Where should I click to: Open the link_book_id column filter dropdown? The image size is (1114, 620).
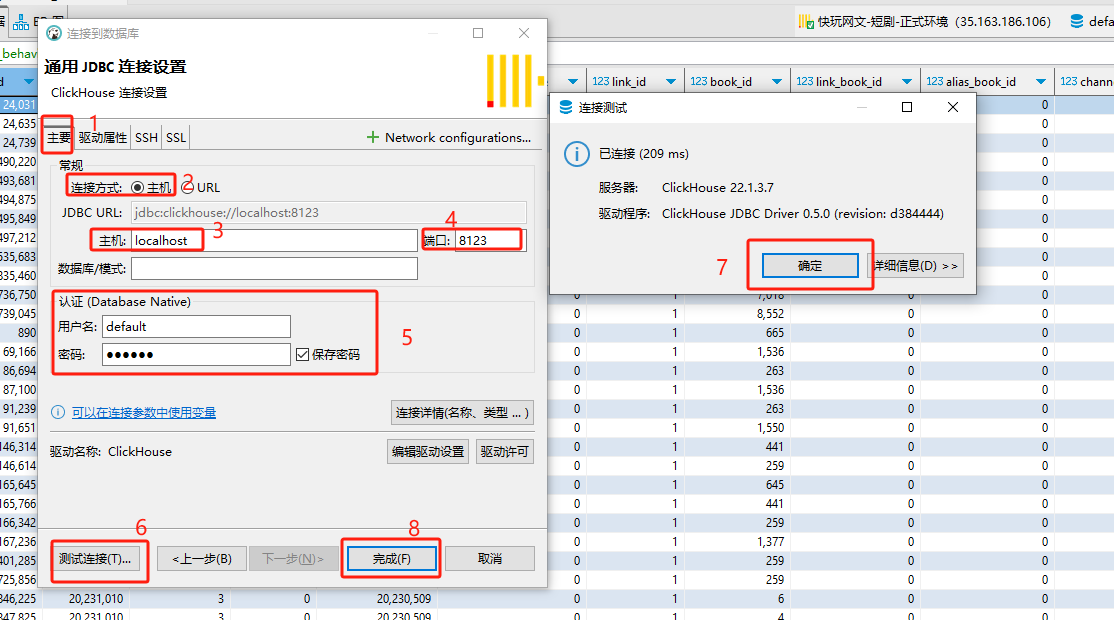coord(907,82)
